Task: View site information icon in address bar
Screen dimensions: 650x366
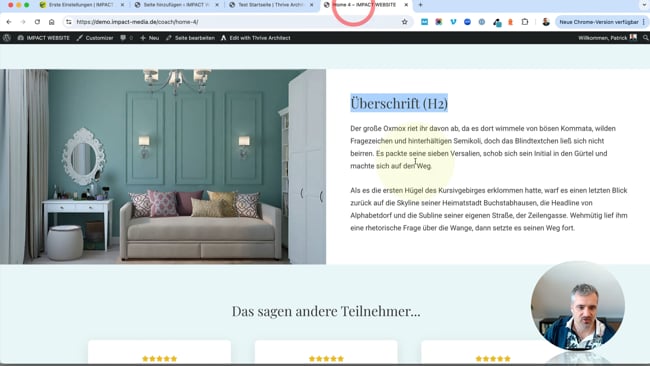Action: tap(69, 22)
